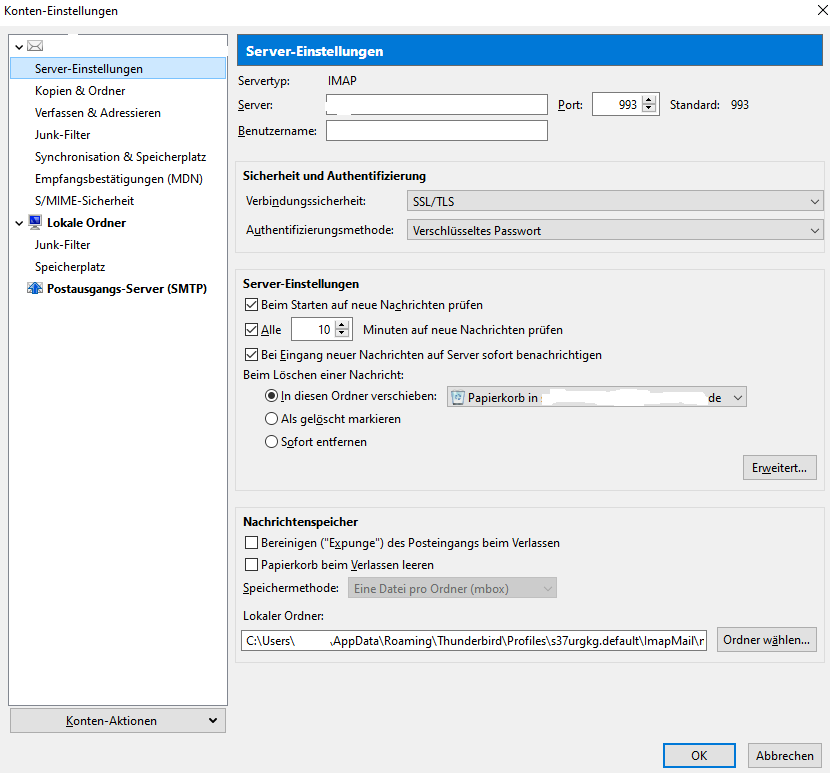Click the Postausgangs-Server (SMTP) icon

pos(35,289)
